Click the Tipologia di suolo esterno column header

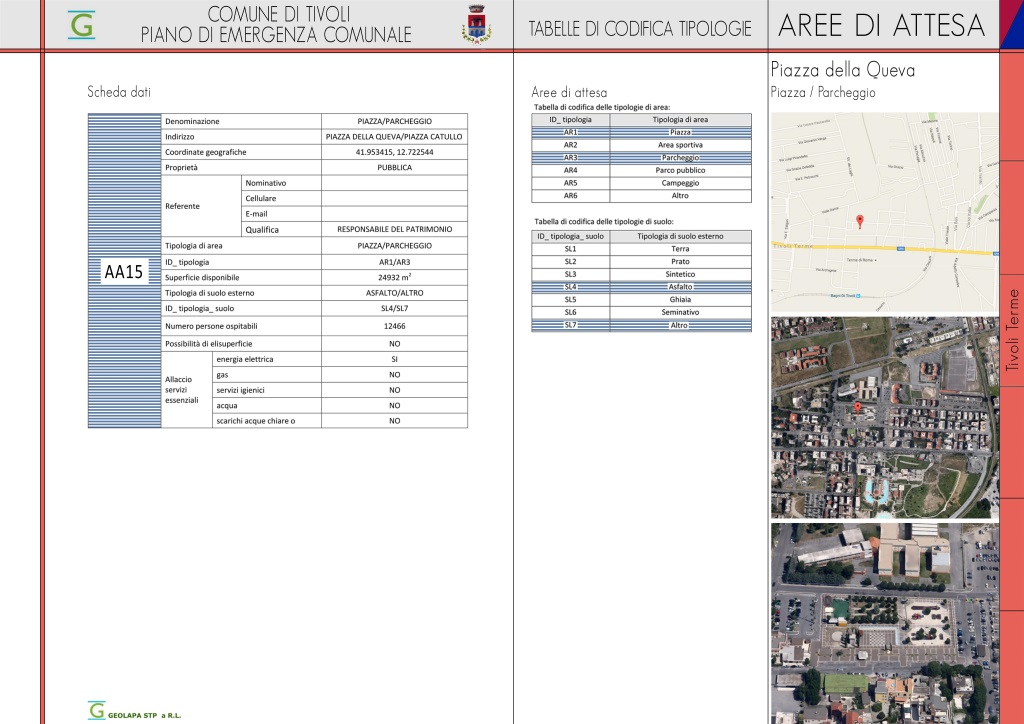680,236
